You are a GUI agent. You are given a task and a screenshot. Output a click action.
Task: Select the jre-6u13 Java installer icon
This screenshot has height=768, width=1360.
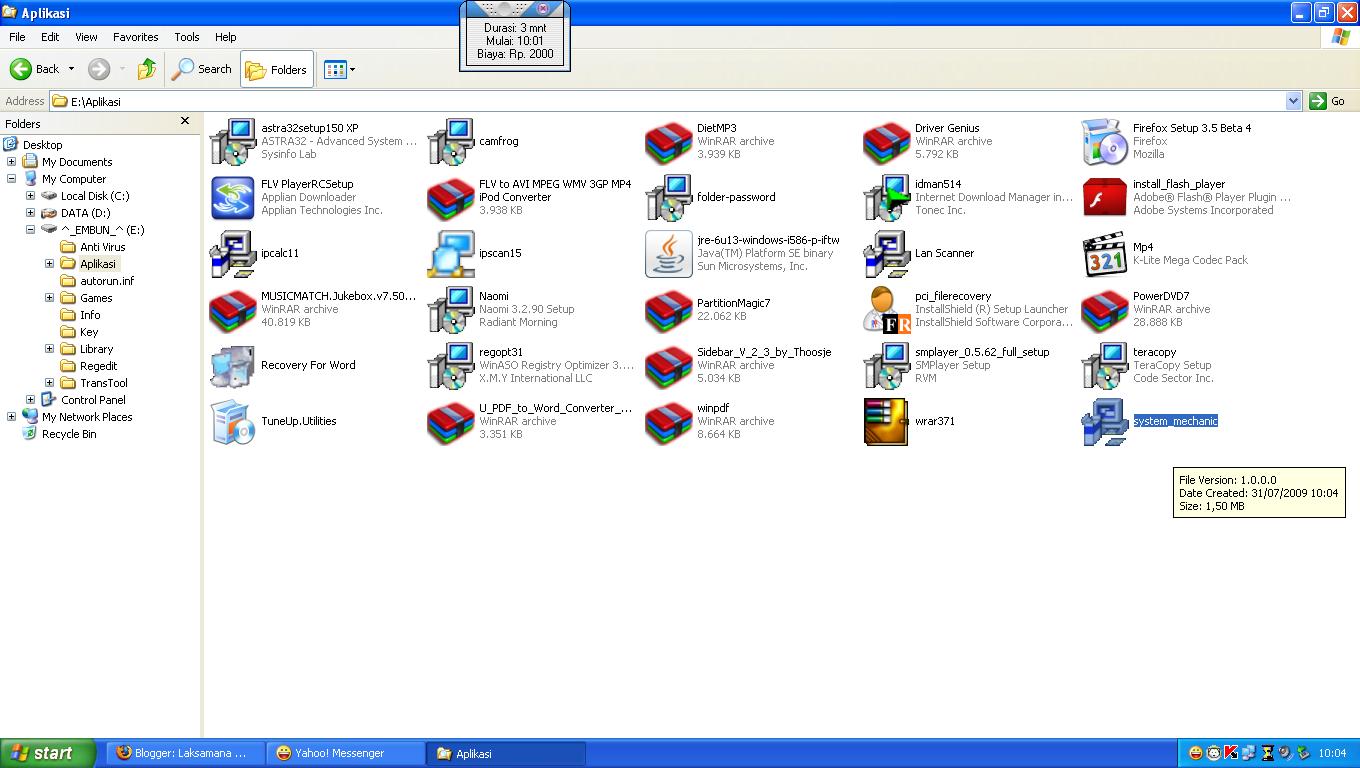coord(669,253)
